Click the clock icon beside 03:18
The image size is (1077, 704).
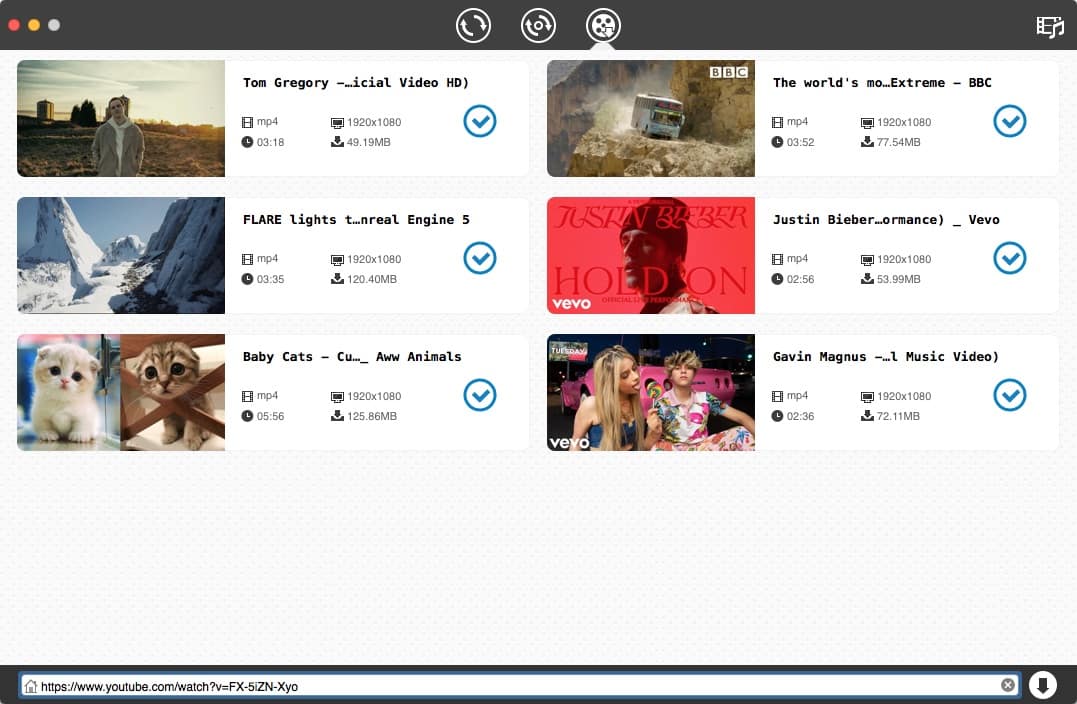point(247,142)
